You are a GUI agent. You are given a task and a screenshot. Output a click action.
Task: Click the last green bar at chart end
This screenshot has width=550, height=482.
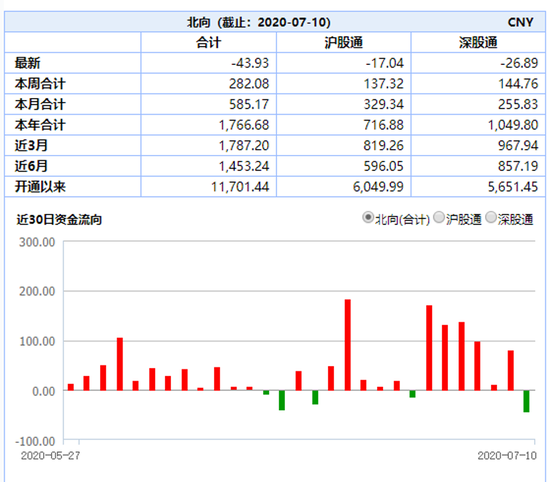tap(526, 401)
